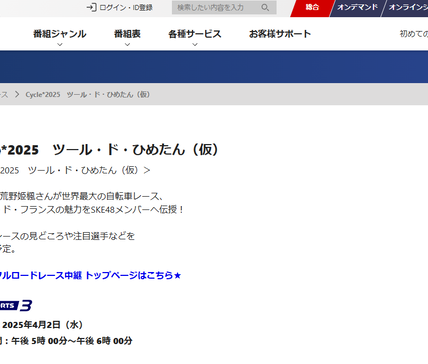The height and width of the screenshot is (364, 428).
Task: Click the Cycle*2025 ツール・ド・ひめたん breadcrumb
Action: pos(88,94)
